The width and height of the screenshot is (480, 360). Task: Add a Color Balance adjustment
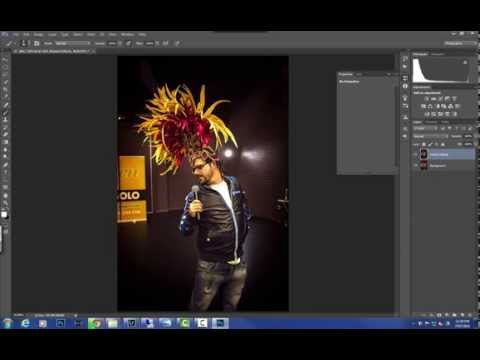click(x=429, y=106)
